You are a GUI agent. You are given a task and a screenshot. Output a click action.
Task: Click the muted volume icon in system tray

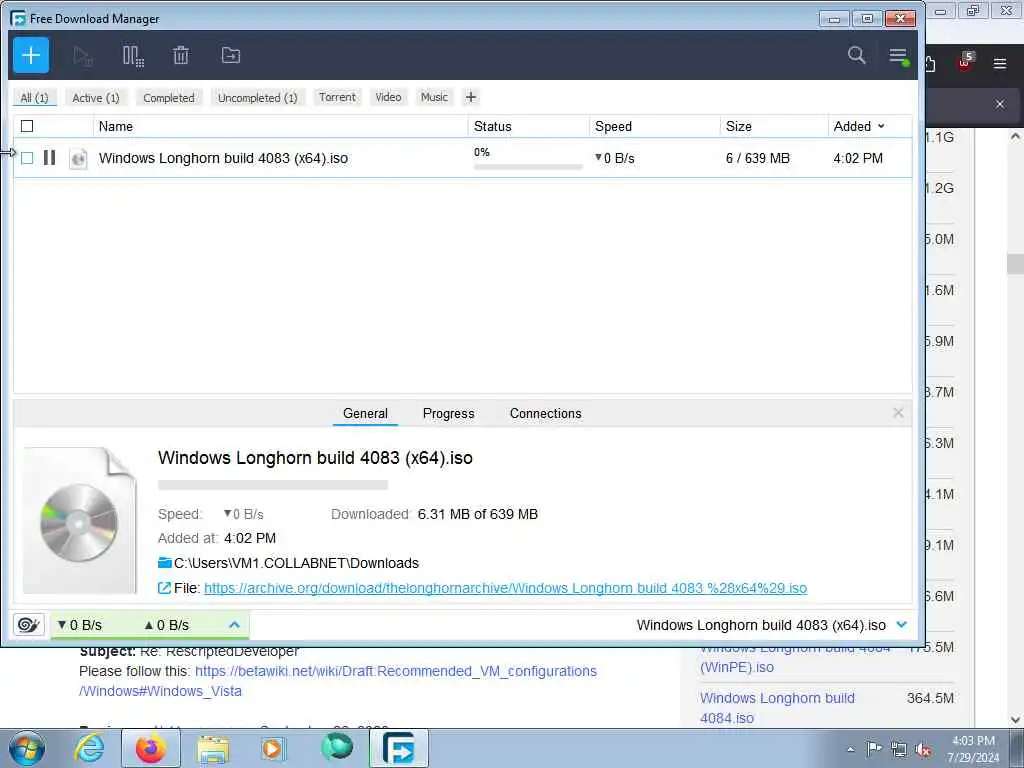coord(923,749)
